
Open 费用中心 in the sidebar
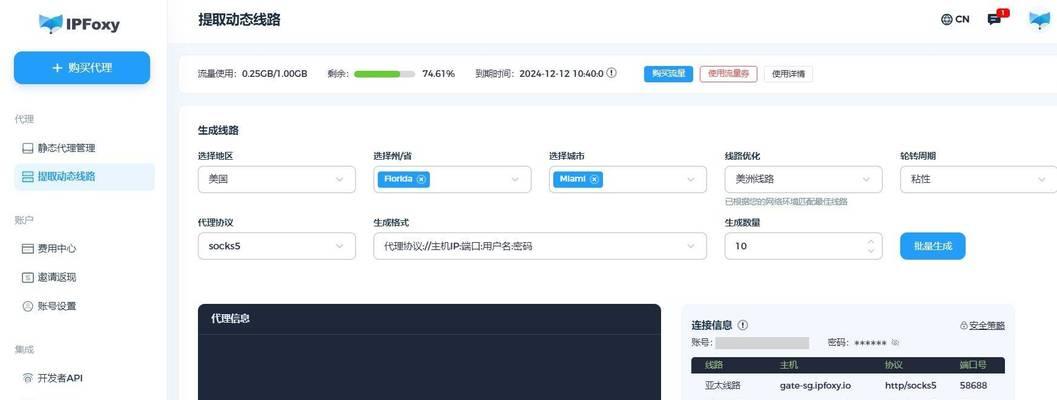coord(57,248)
